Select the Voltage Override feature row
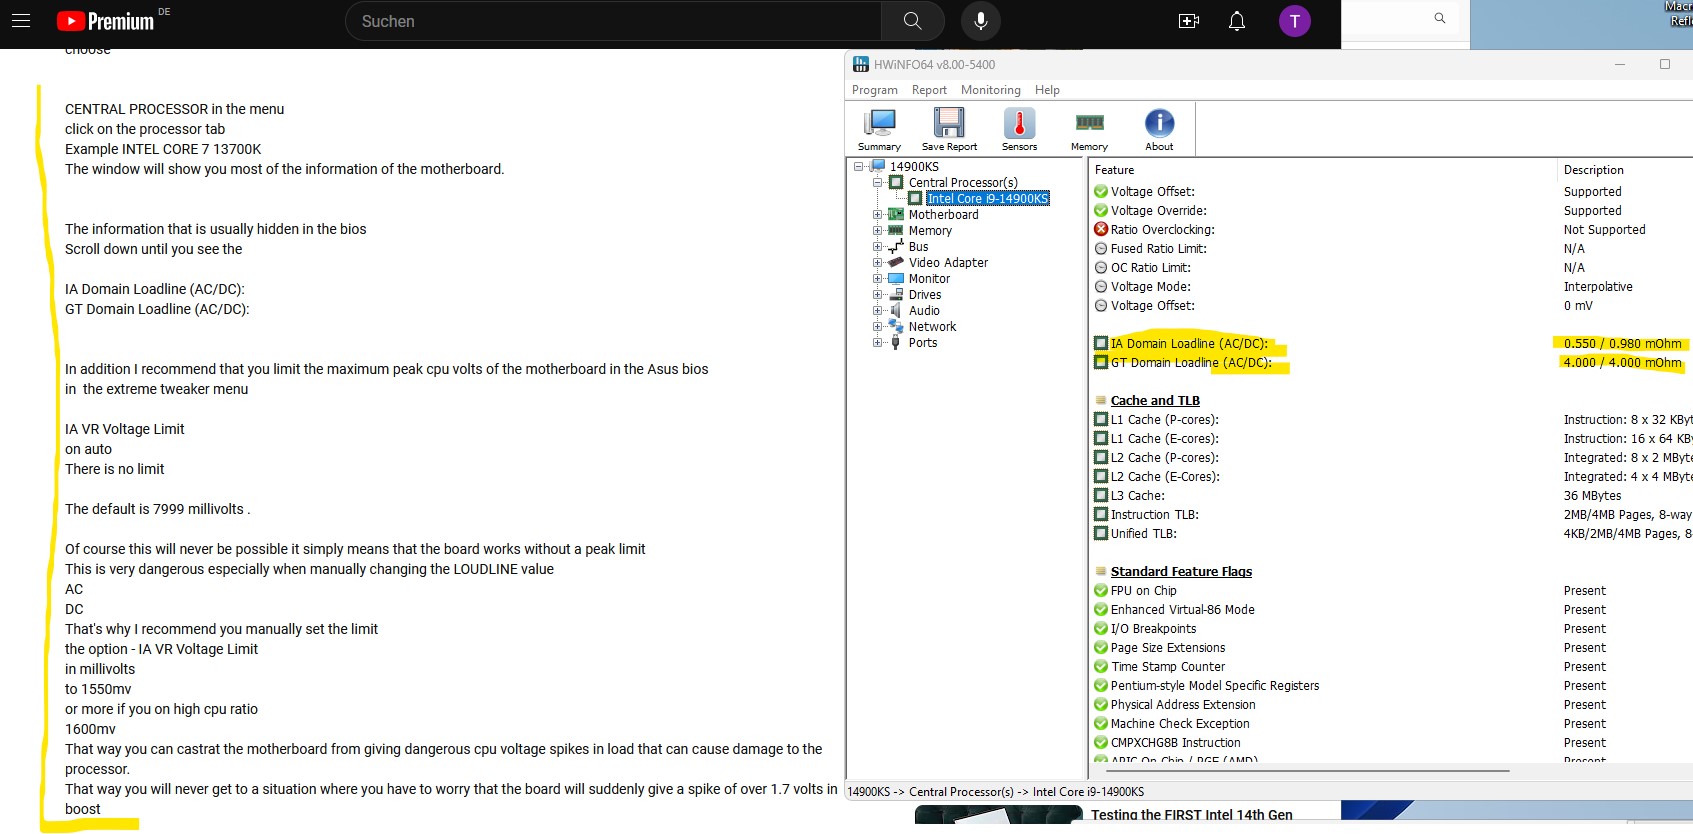Image resolution: width=1693 pixels, height=834 pixels. click(1392, 211)
